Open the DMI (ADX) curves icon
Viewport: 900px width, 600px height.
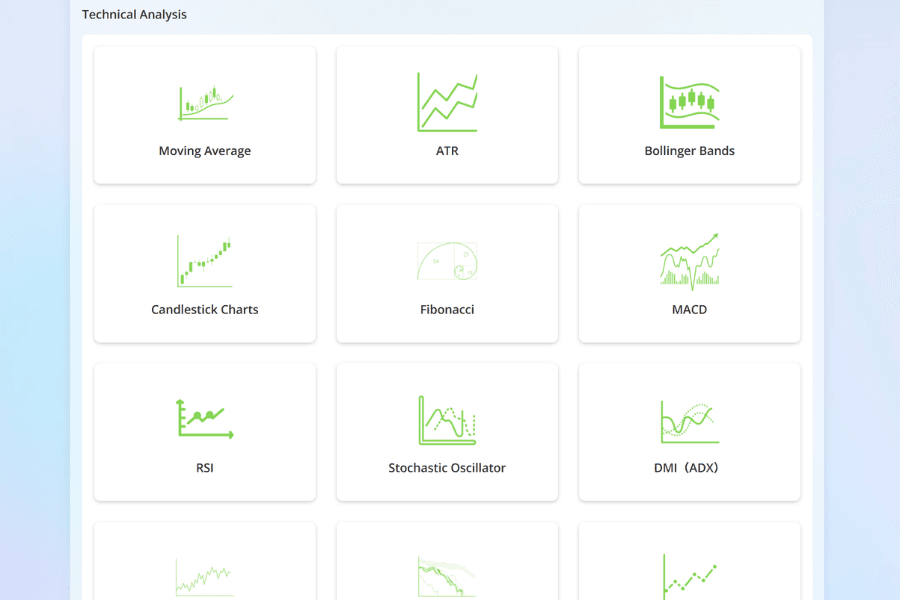pyautogui.click(x=689, y=422)
